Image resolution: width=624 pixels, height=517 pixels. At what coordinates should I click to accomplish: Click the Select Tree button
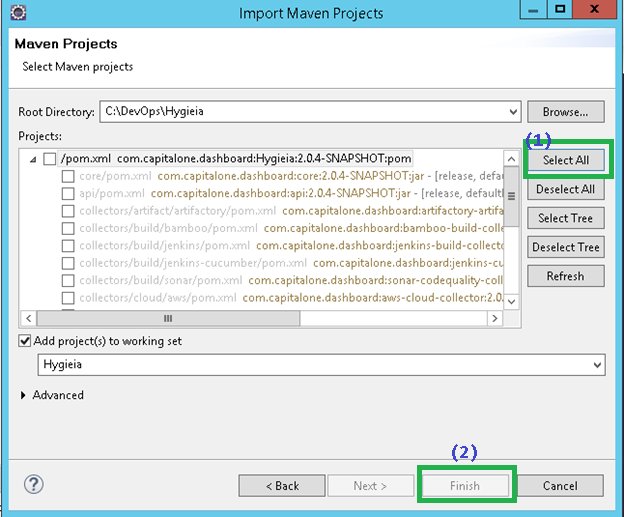(x=565, y=218)
